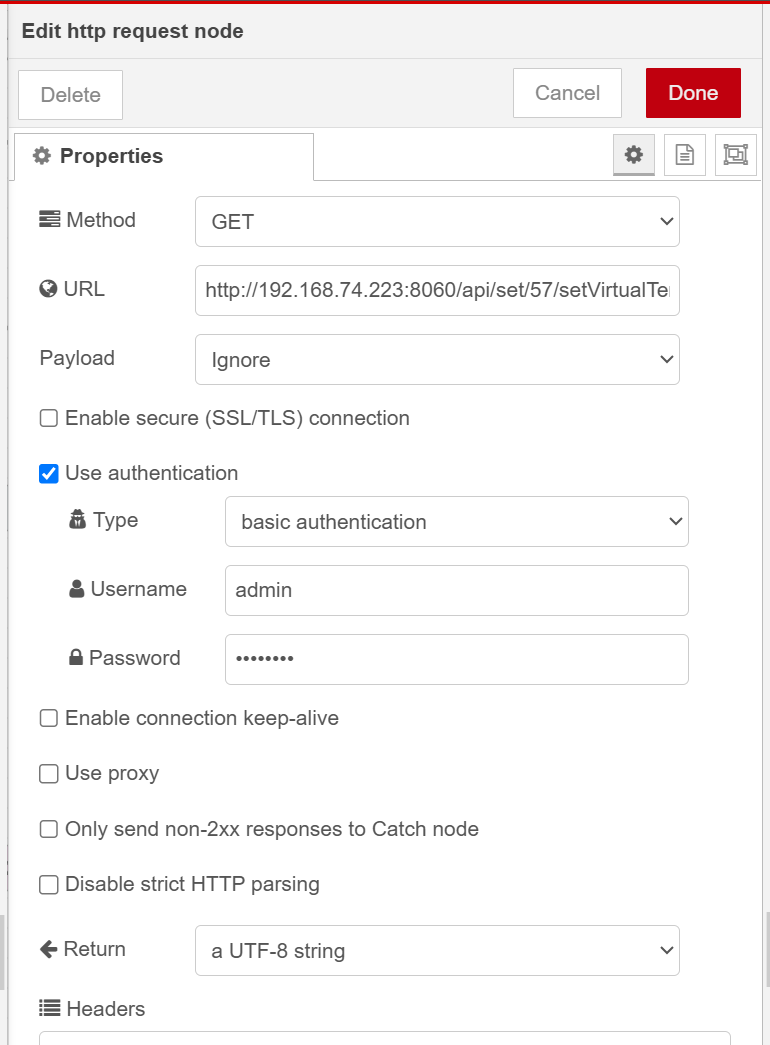Switch to the Properties tab
The height and width of the screenshot is (1045, 770).
tap(163, 156)
